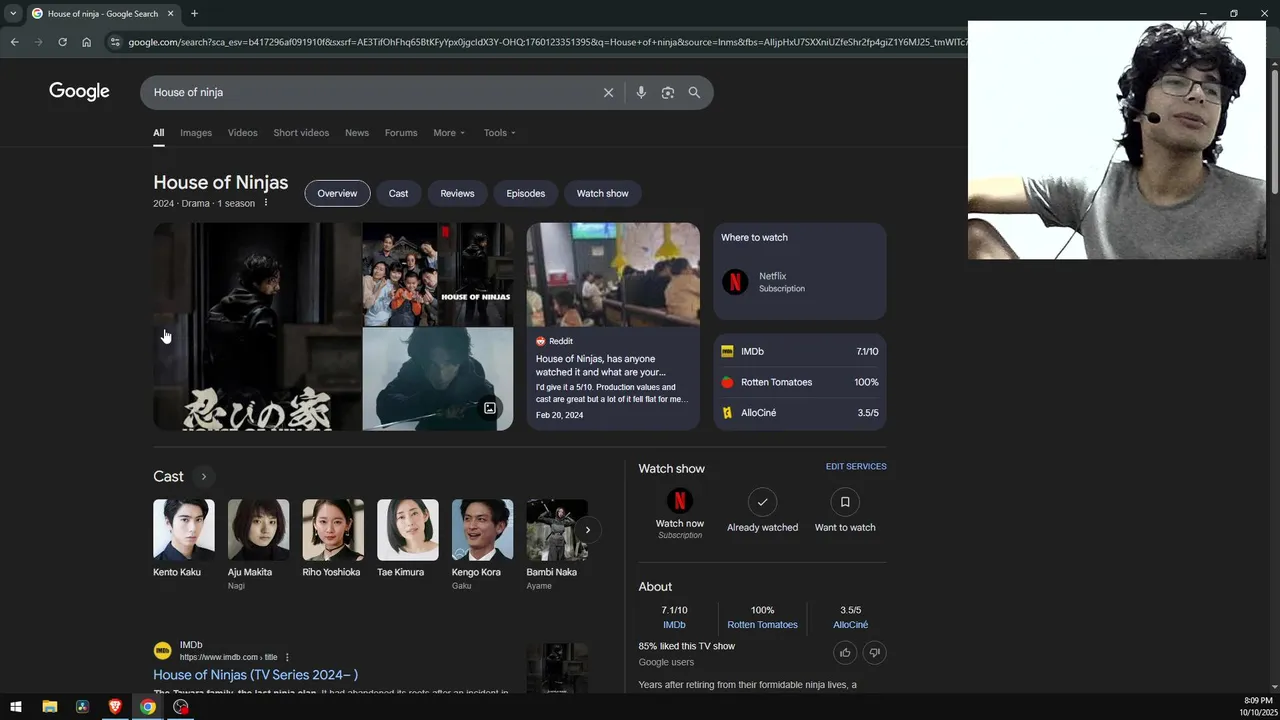Like this TV show thumbs up
Screen dimensions: 1280x720
[x=845, y=653]
